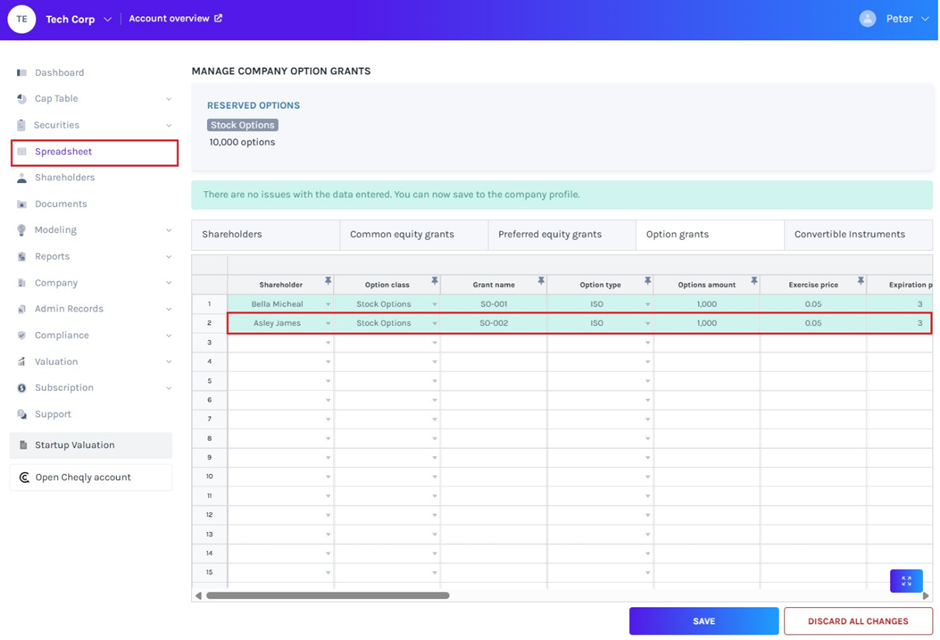Click the pin icon on Shareholder column

328,282
